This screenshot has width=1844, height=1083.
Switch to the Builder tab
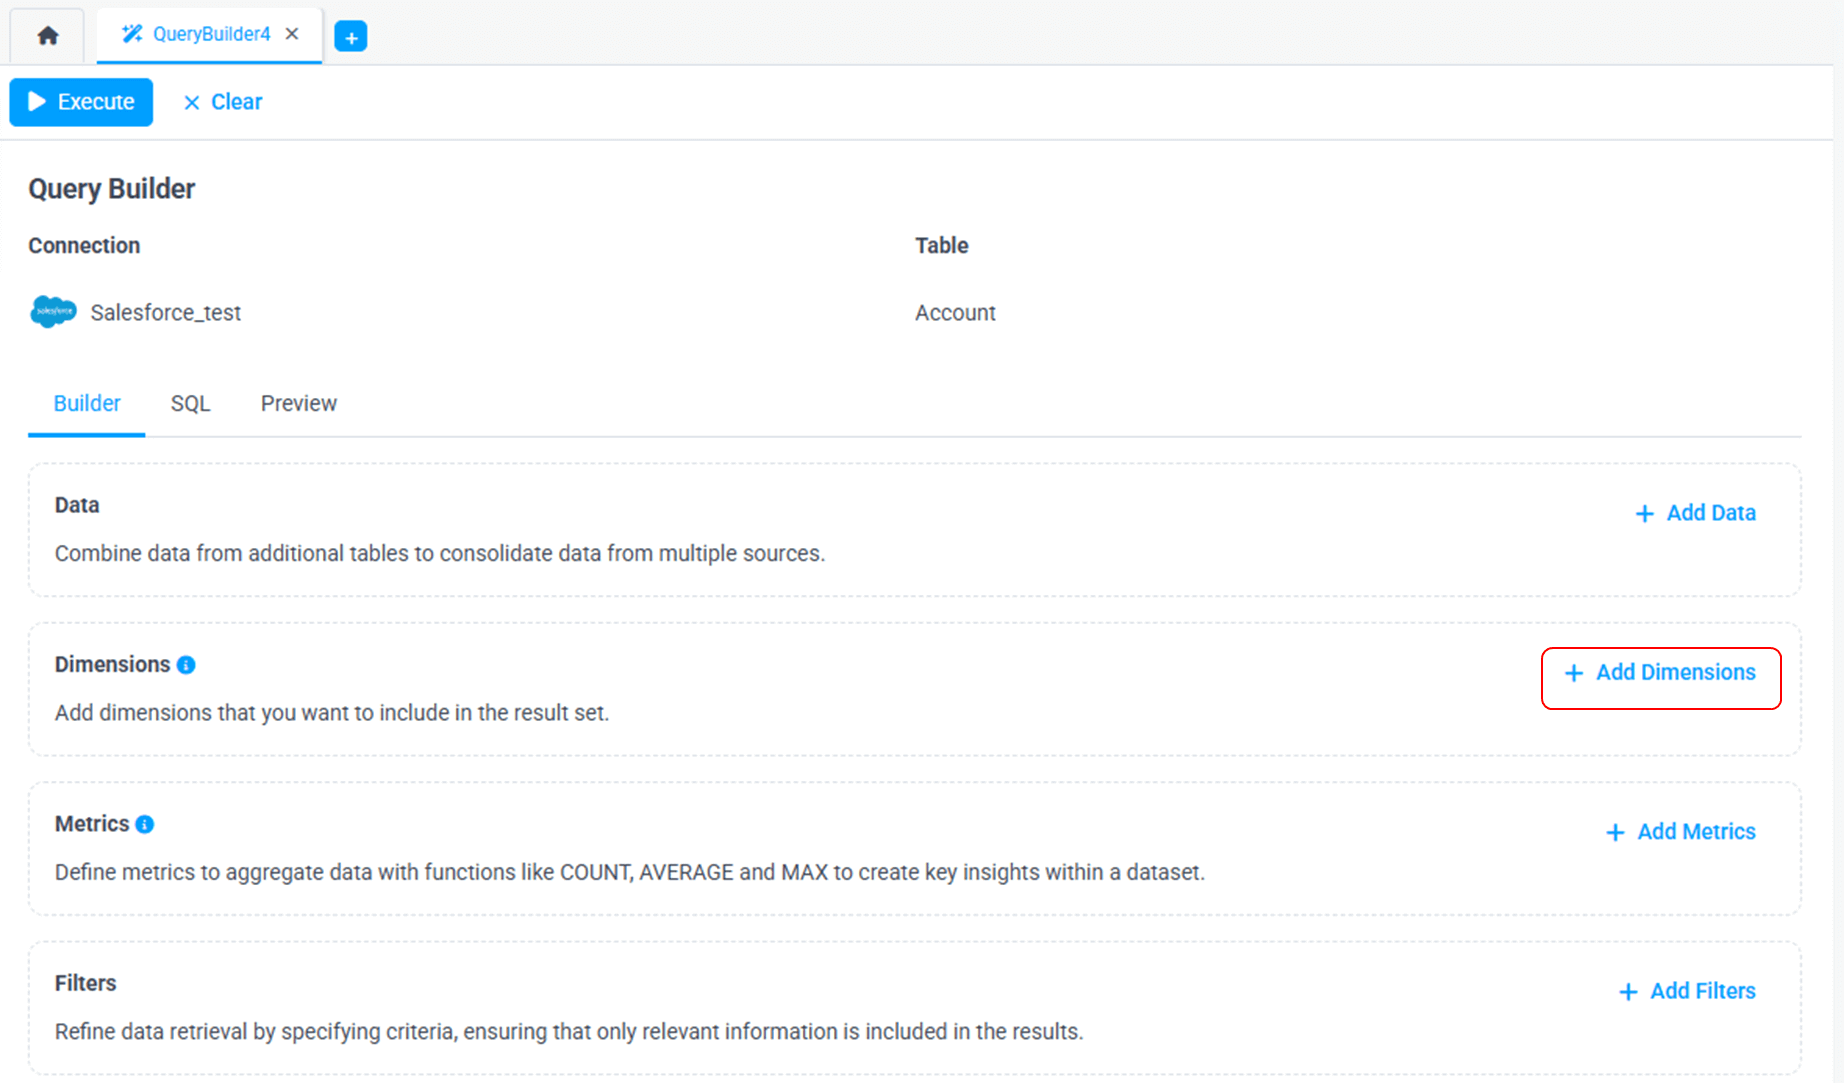(87, 403)
